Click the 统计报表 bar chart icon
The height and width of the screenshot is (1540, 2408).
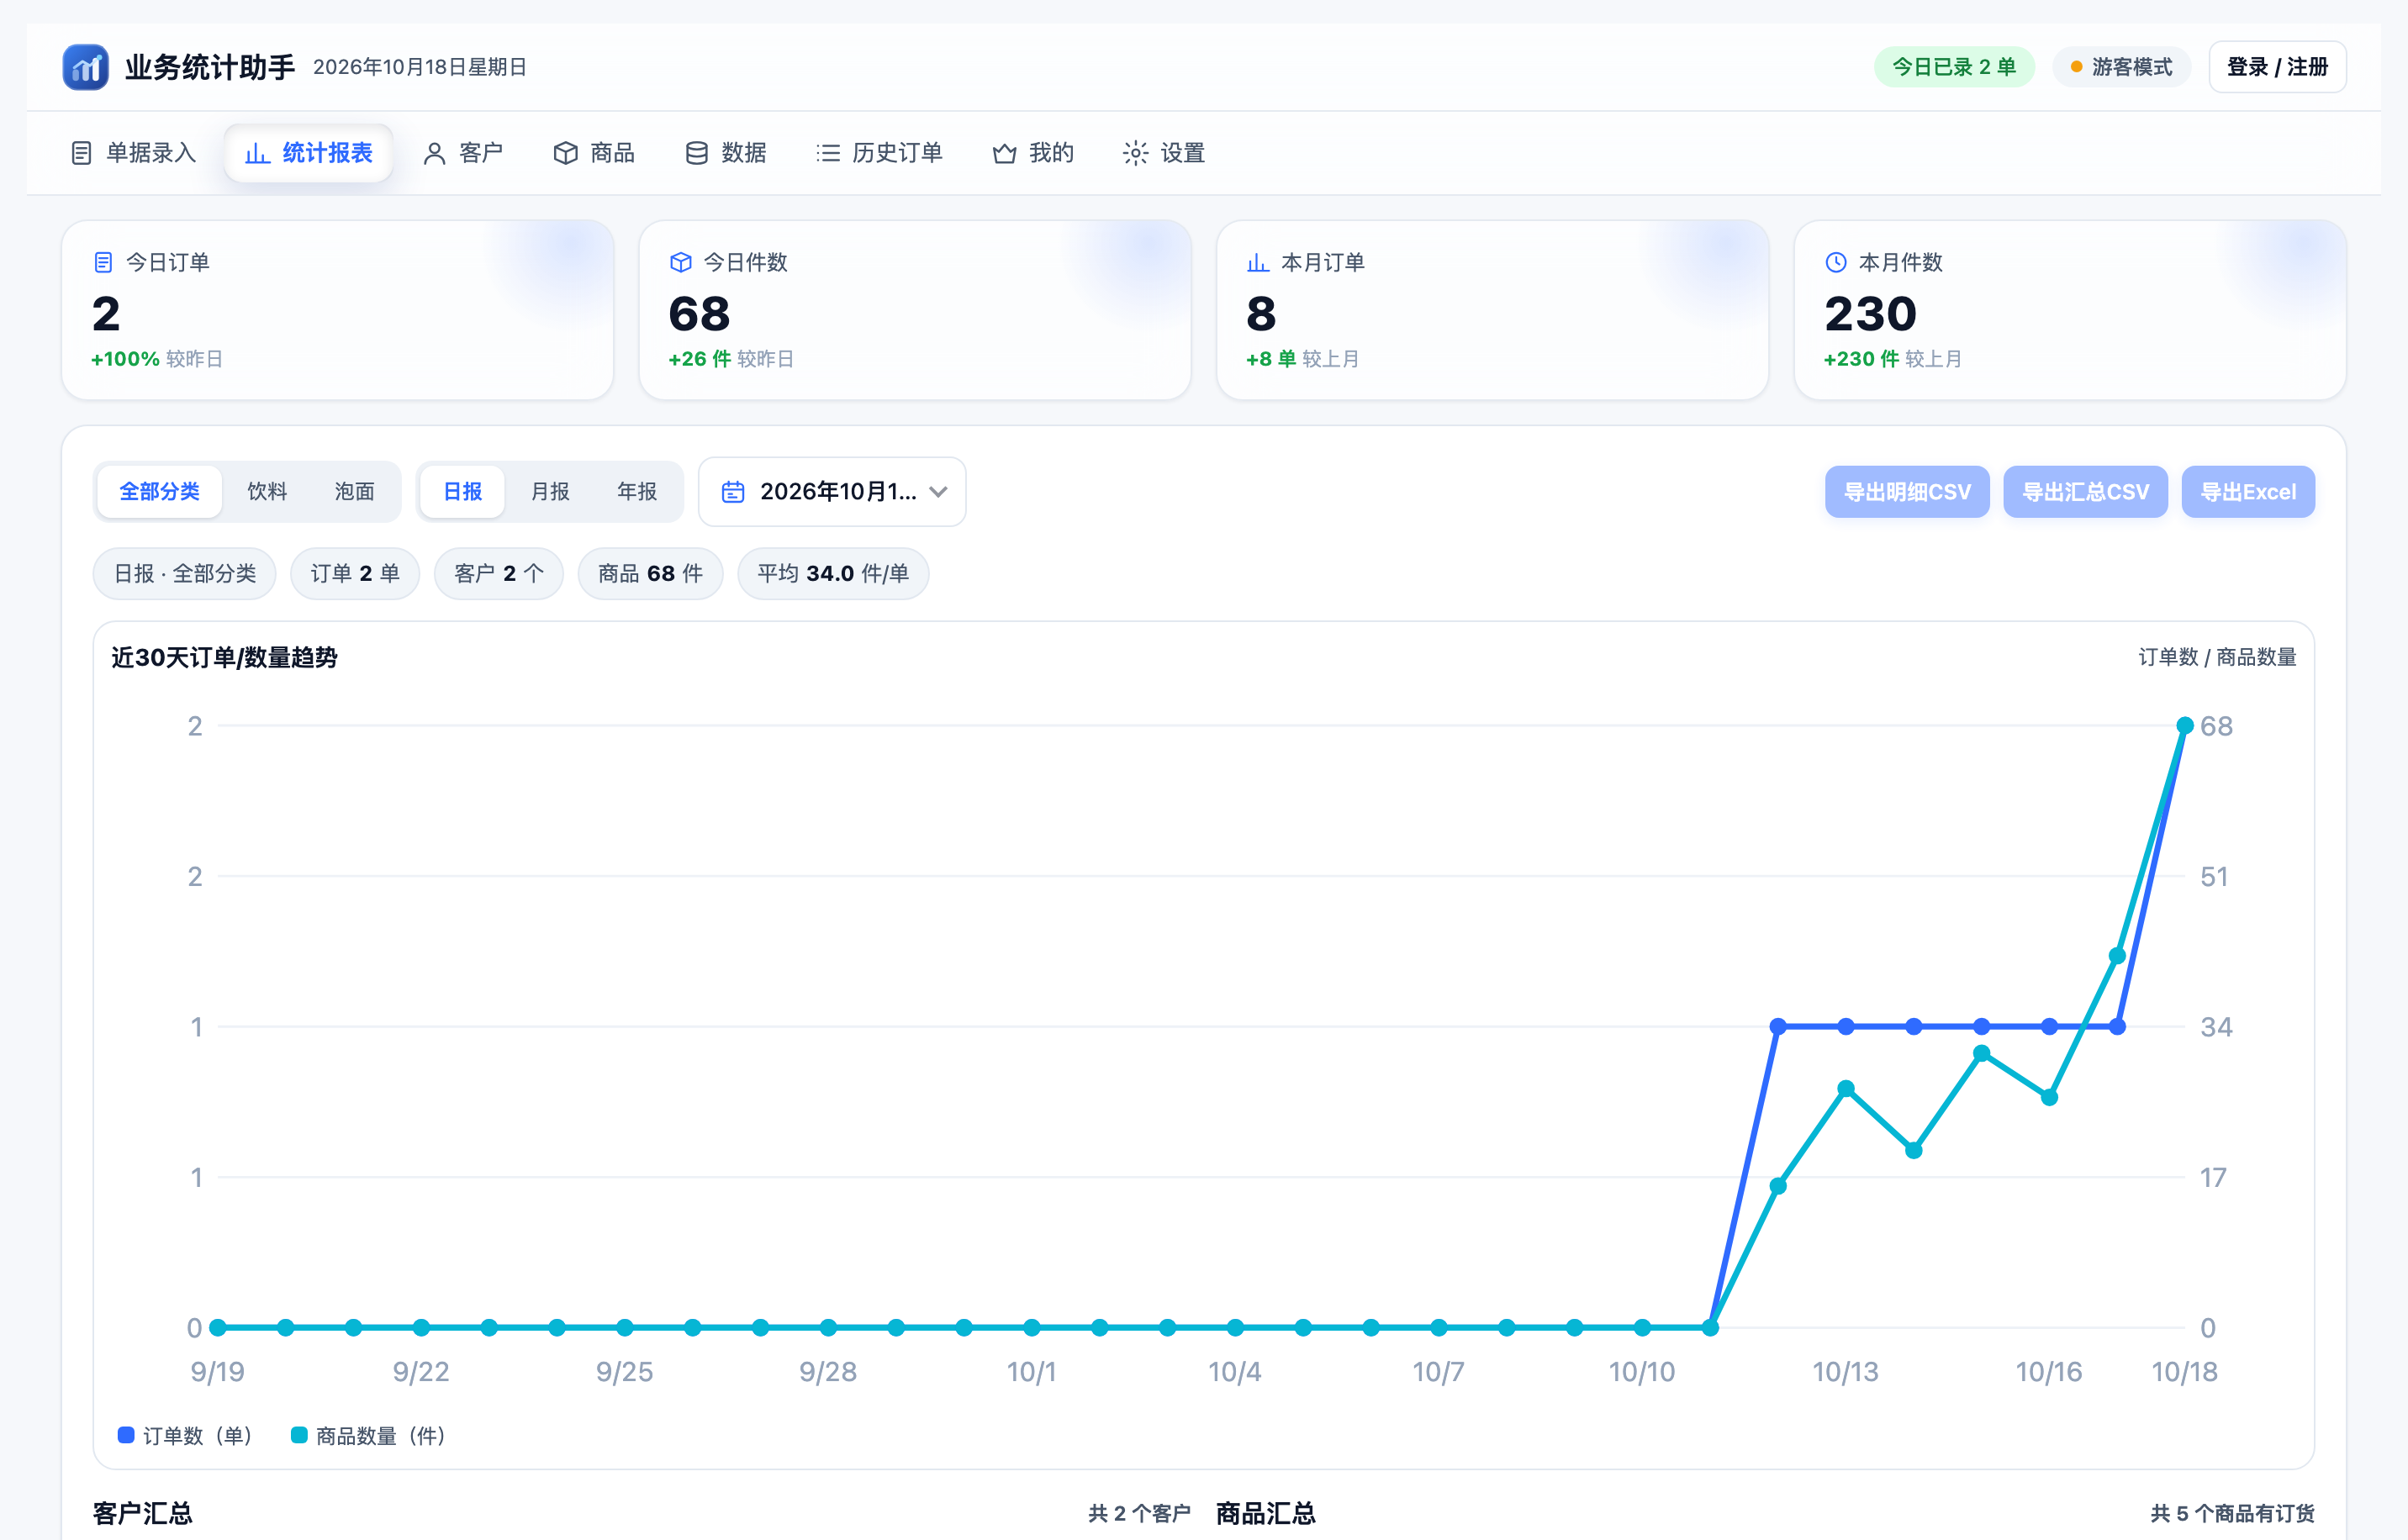pos(257,153)
